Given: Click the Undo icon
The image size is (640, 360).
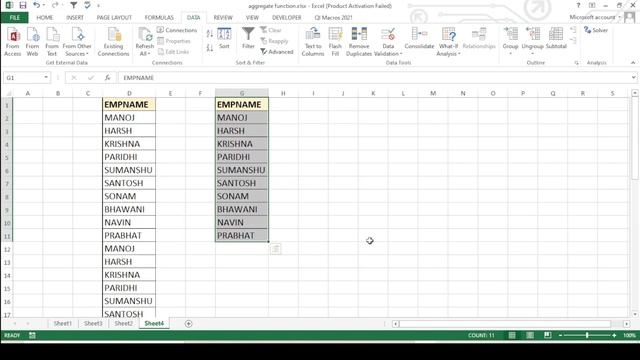Looking at the screenshot, I should tap(37, 5).
